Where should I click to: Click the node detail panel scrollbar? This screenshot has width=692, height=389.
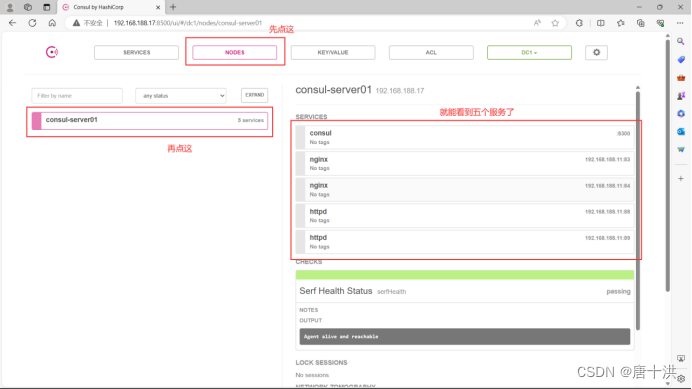[638, 210]
